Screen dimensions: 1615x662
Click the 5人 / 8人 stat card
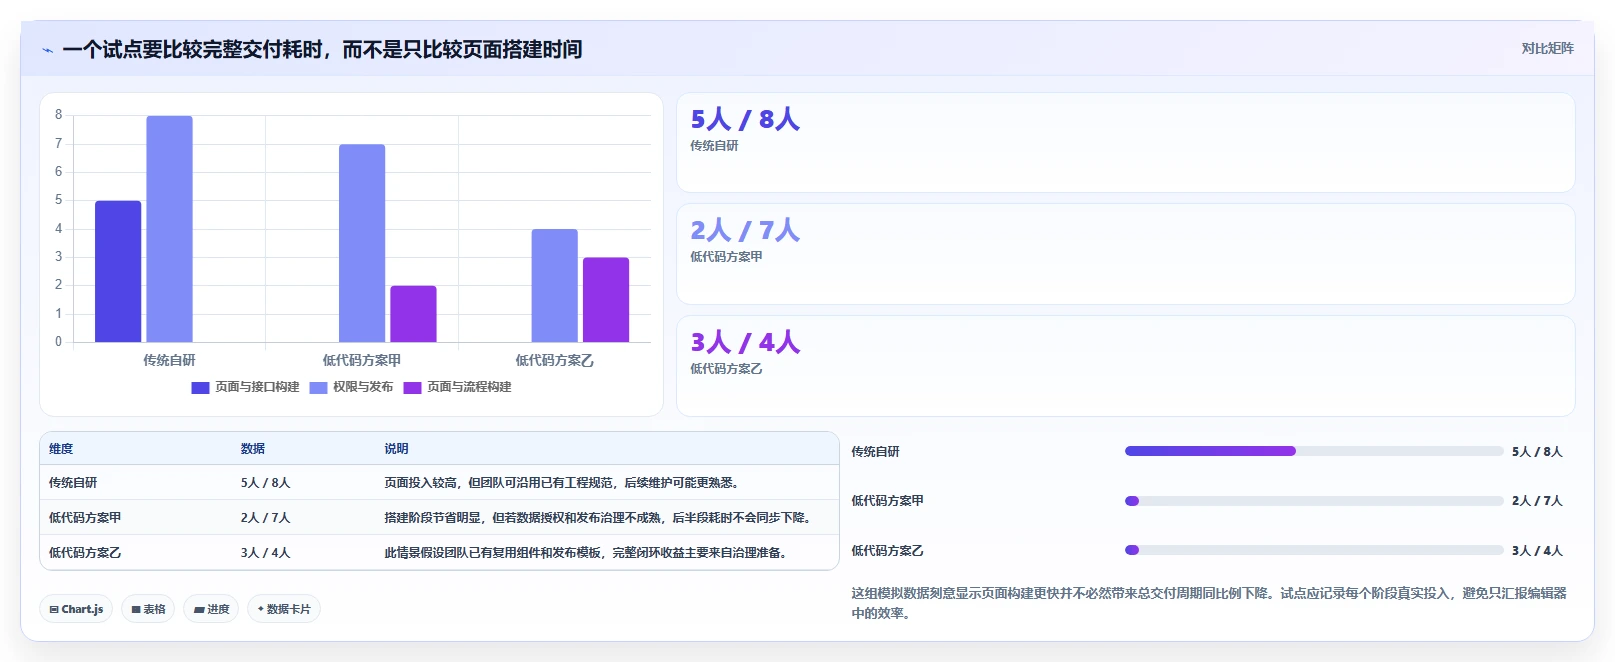pyautogui.click(x=1125, y=142)
